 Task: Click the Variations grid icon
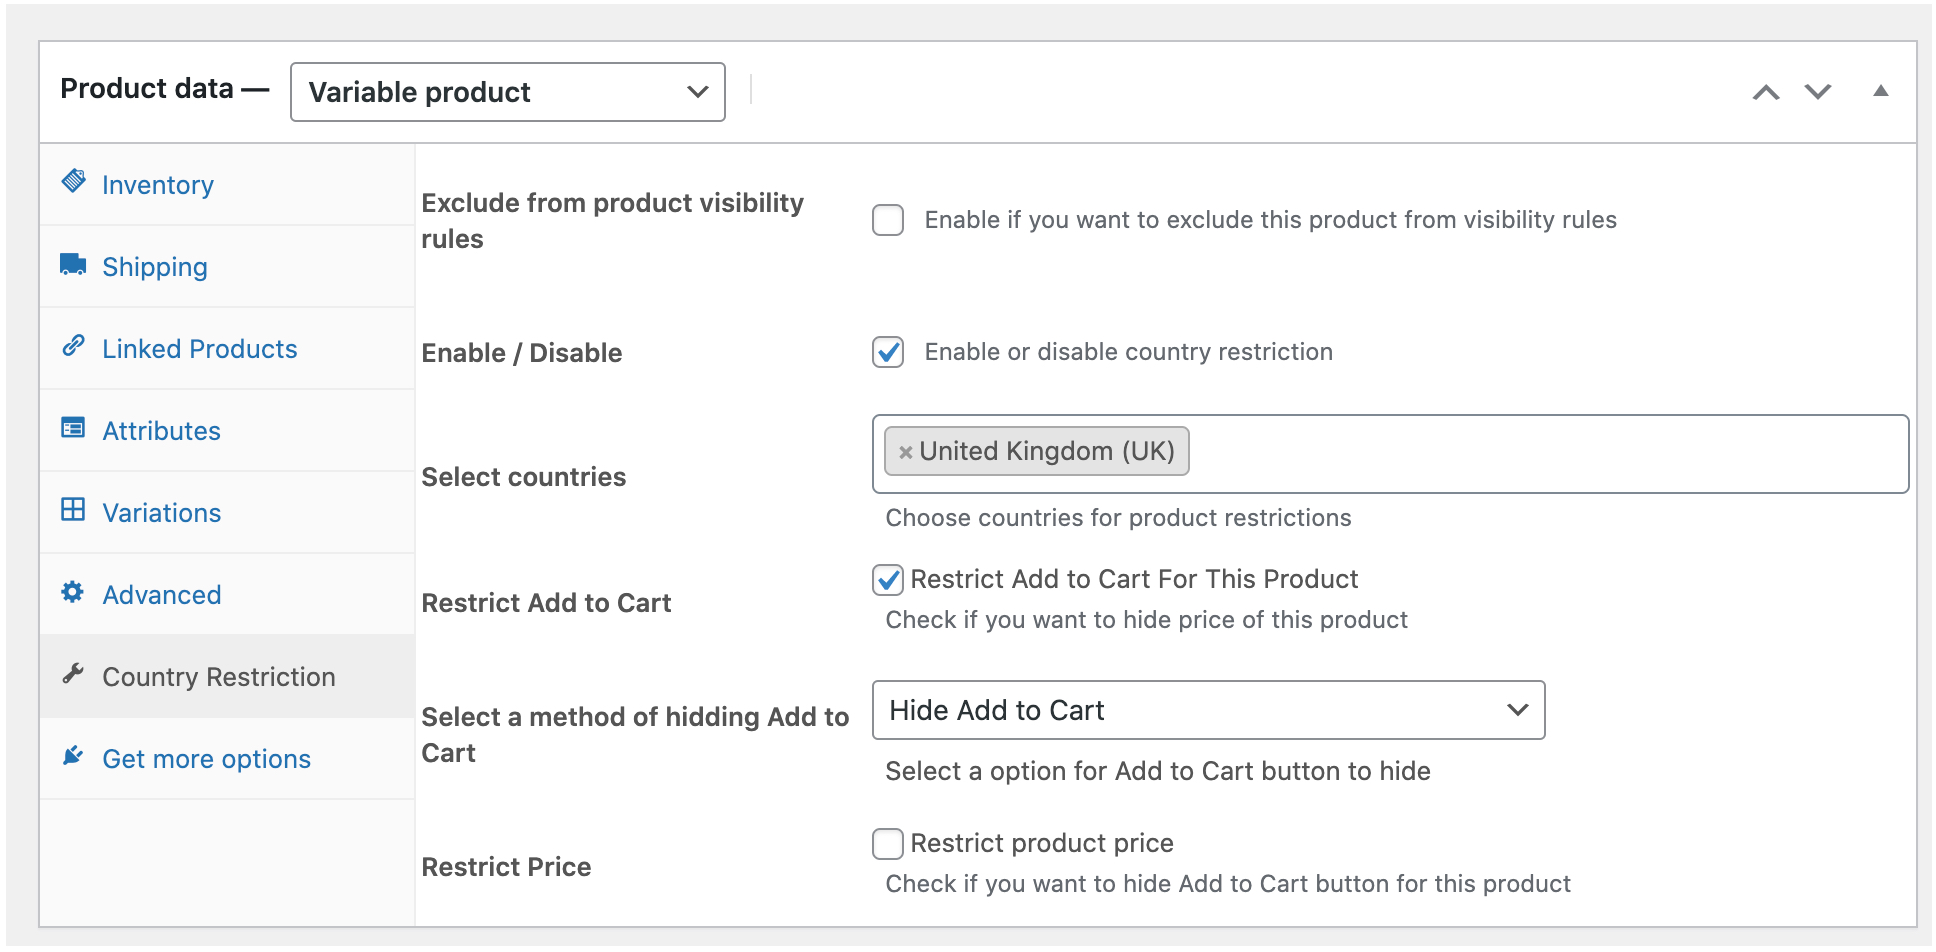point(73,510)
